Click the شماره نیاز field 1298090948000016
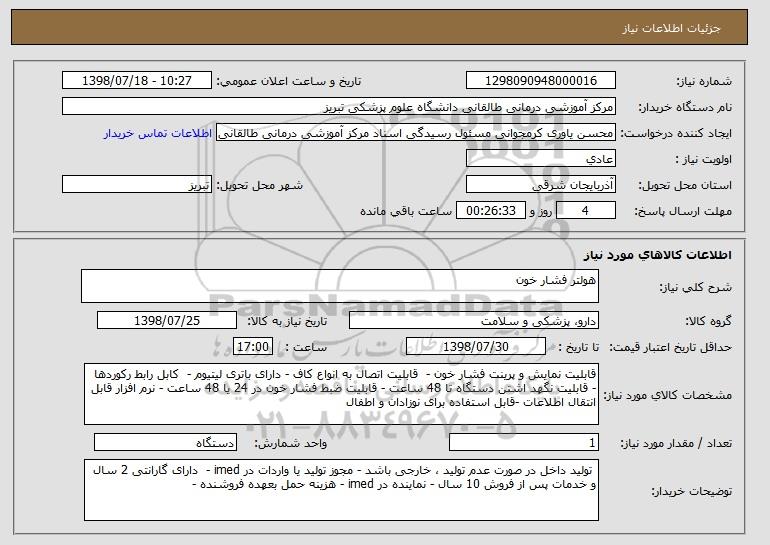The height and width of the screenshot is (545, 770). click(541, 81)
